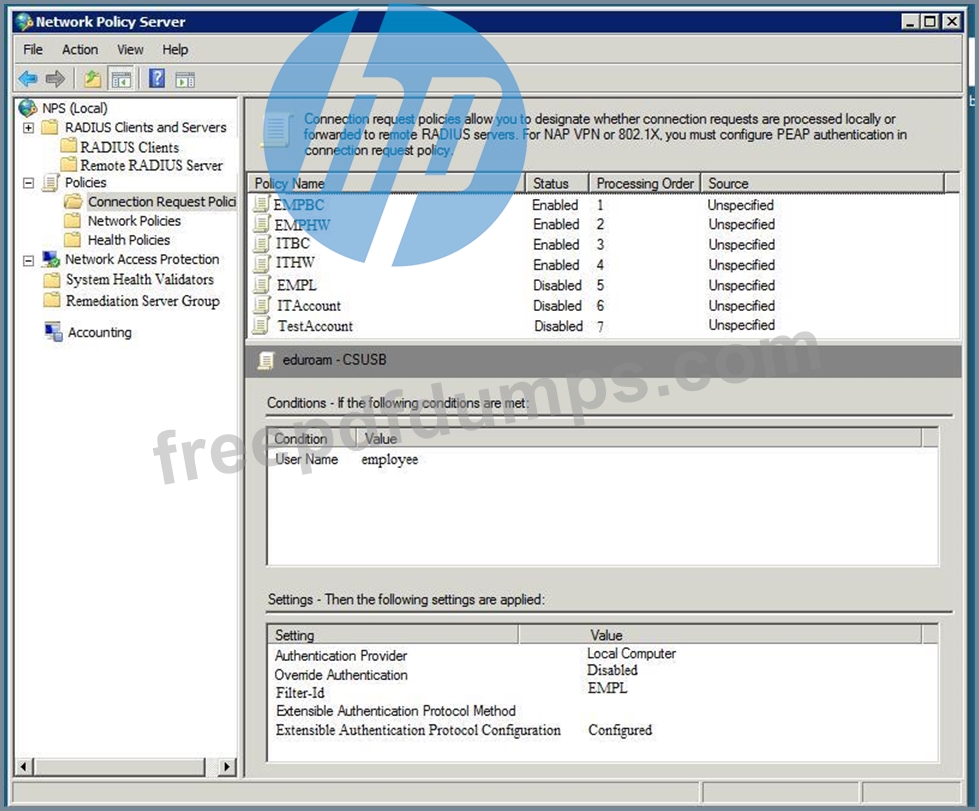Screen dimensions: 979x811
Task: Click the Filter-Id setting row label
Action: [x=300, y=693]
